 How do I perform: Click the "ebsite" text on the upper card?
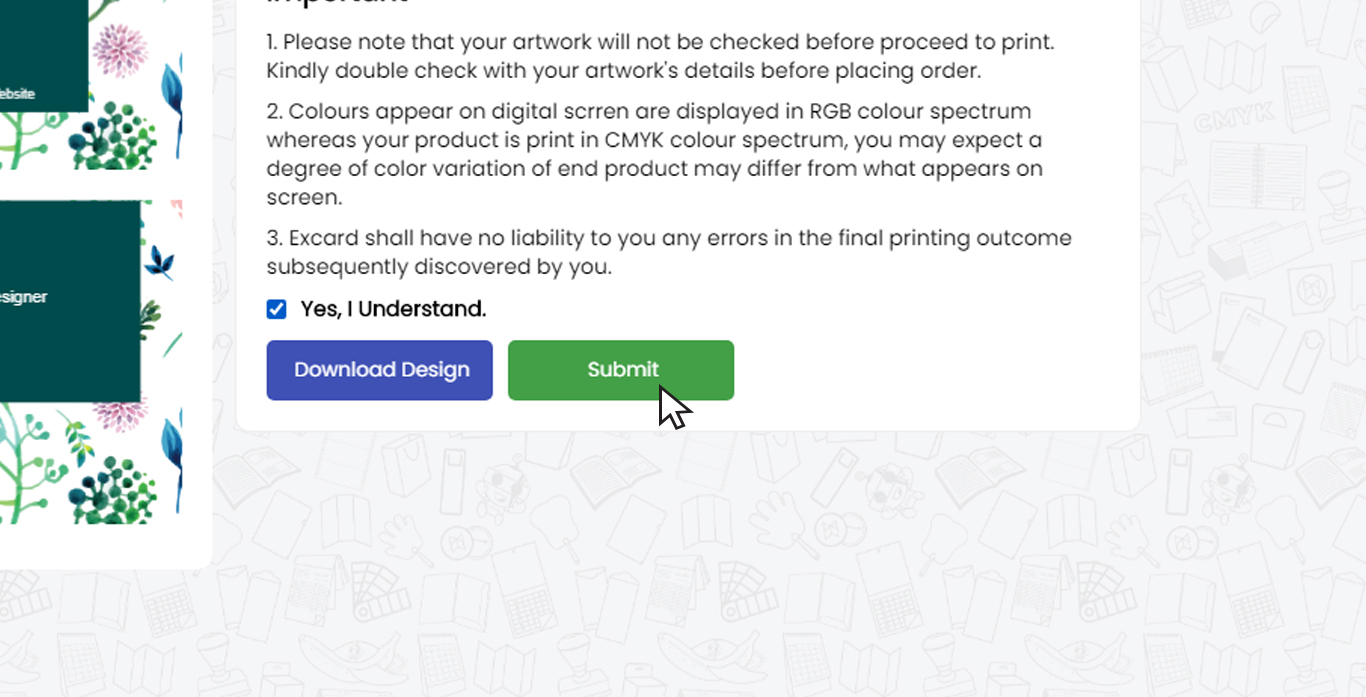pyautogui.click(x=17, y=93)
